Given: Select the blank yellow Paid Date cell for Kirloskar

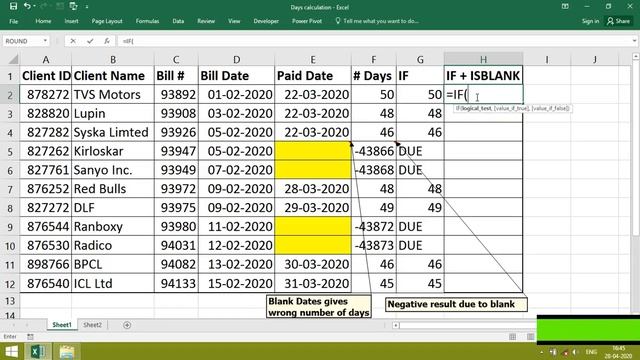Looking at the screenshot, I should [313, 151].
